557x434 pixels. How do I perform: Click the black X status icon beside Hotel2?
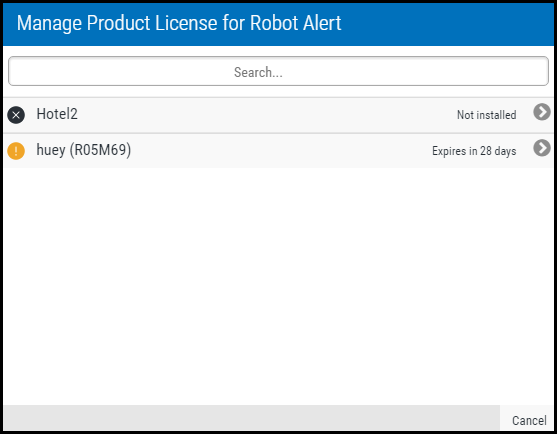coord(16,115)
